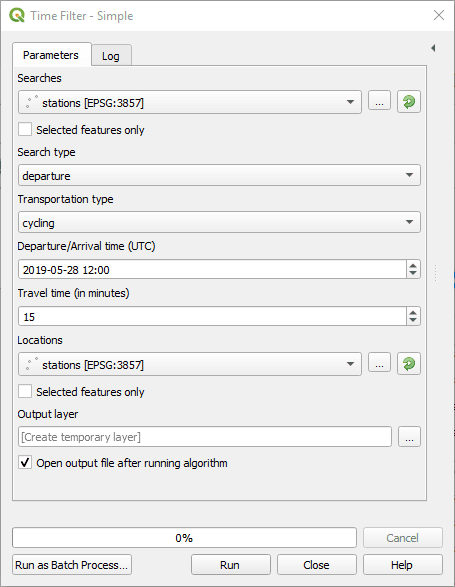Expand the Search type departure dropdown
This screenshot has height=587, width=455.
(x=219, y=175)
